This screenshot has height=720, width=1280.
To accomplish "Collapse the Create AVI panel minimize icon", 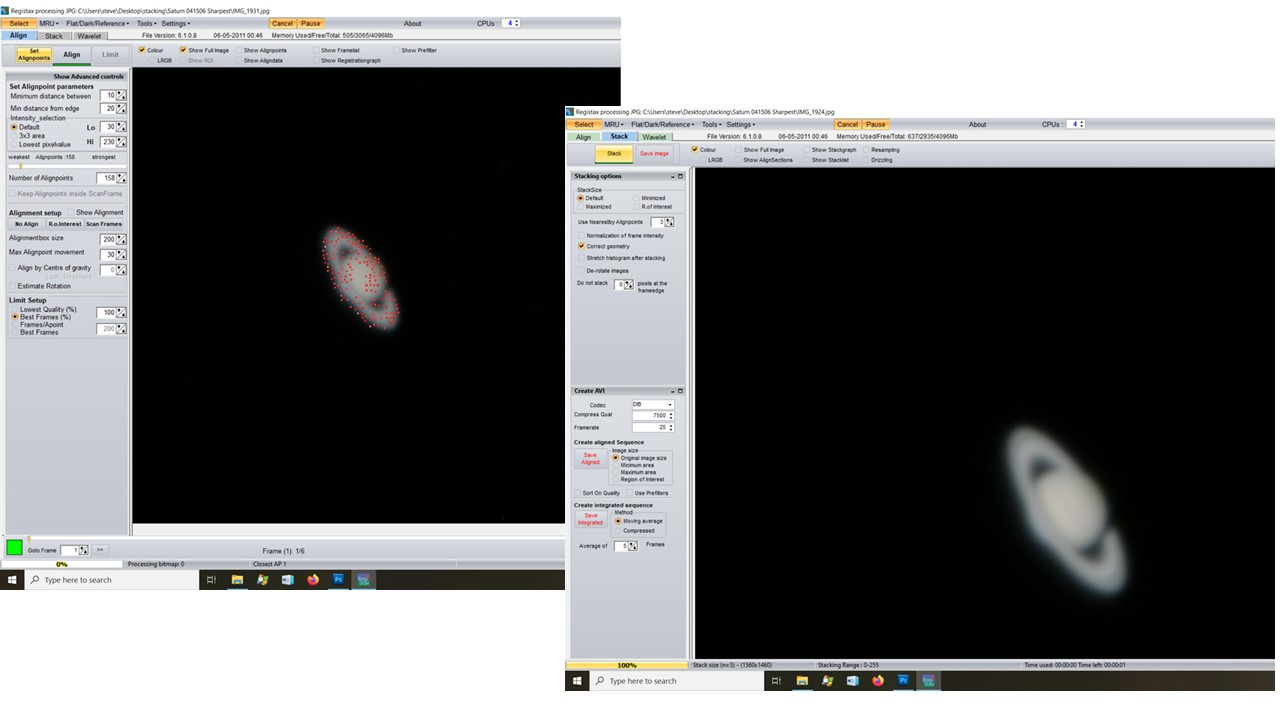I will coord(672,391).
